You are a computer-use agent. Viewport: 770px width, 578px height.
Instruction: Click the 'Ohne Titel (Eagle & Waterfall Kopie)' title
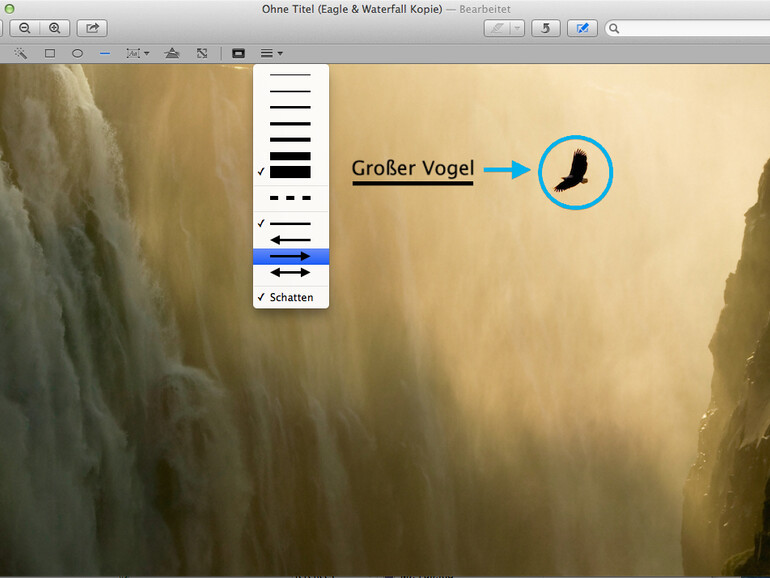click(x=352, y=9)
